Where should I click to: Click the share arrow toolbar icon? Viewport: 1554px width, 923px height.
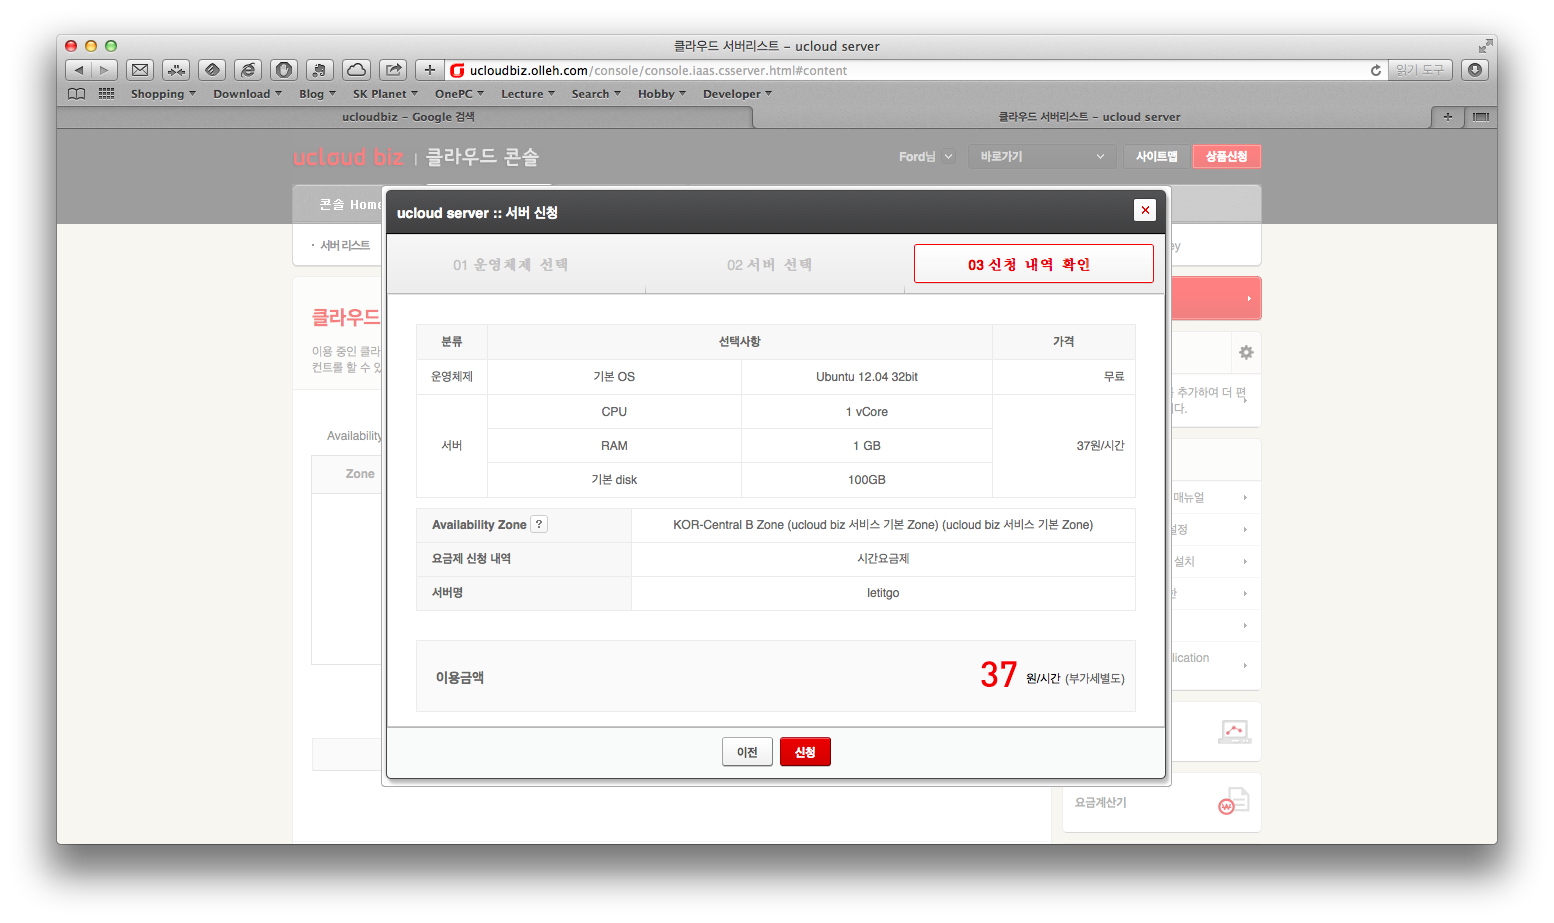tap(393, 70)
